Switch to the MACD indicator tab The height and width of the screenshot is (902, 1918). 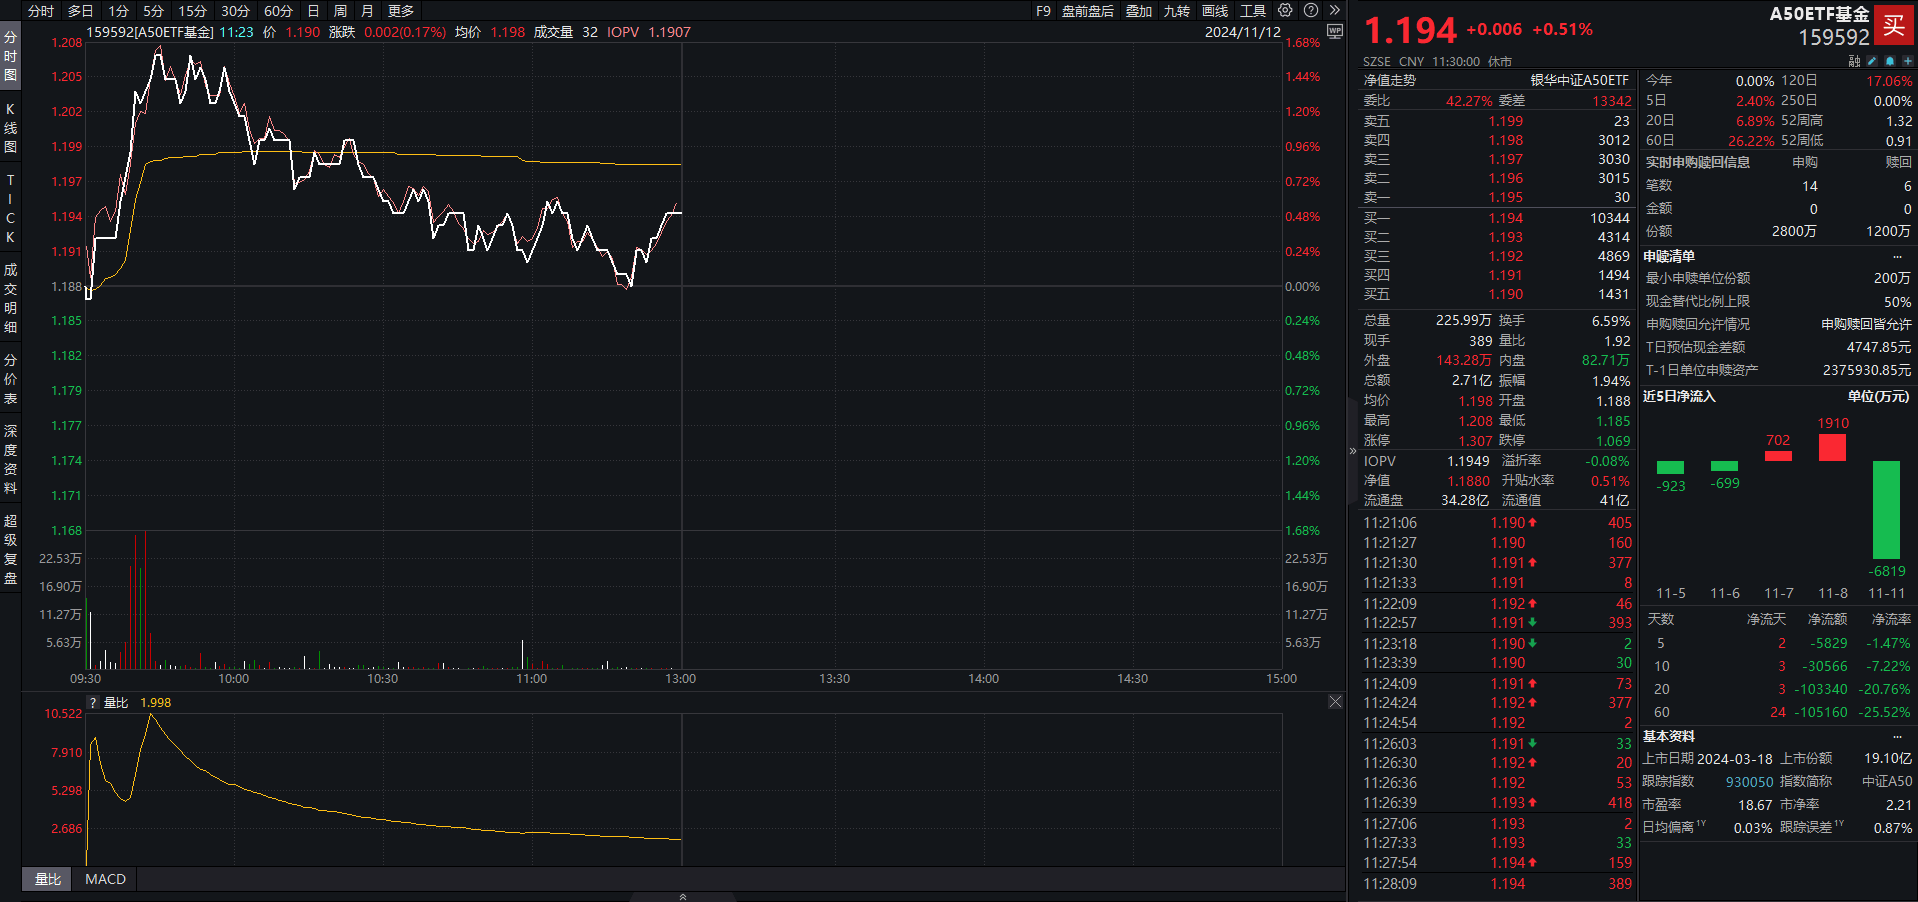105,879
